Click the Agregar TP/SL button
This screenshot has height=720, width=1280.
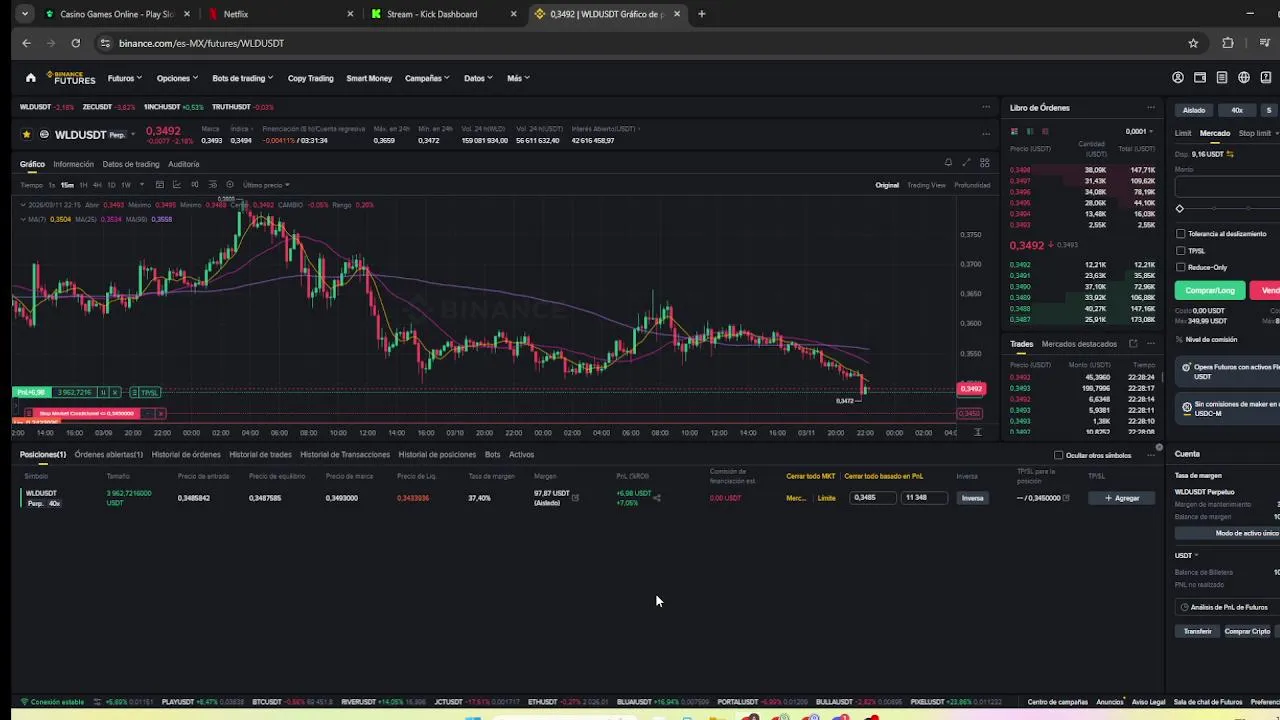[1122, 498]
